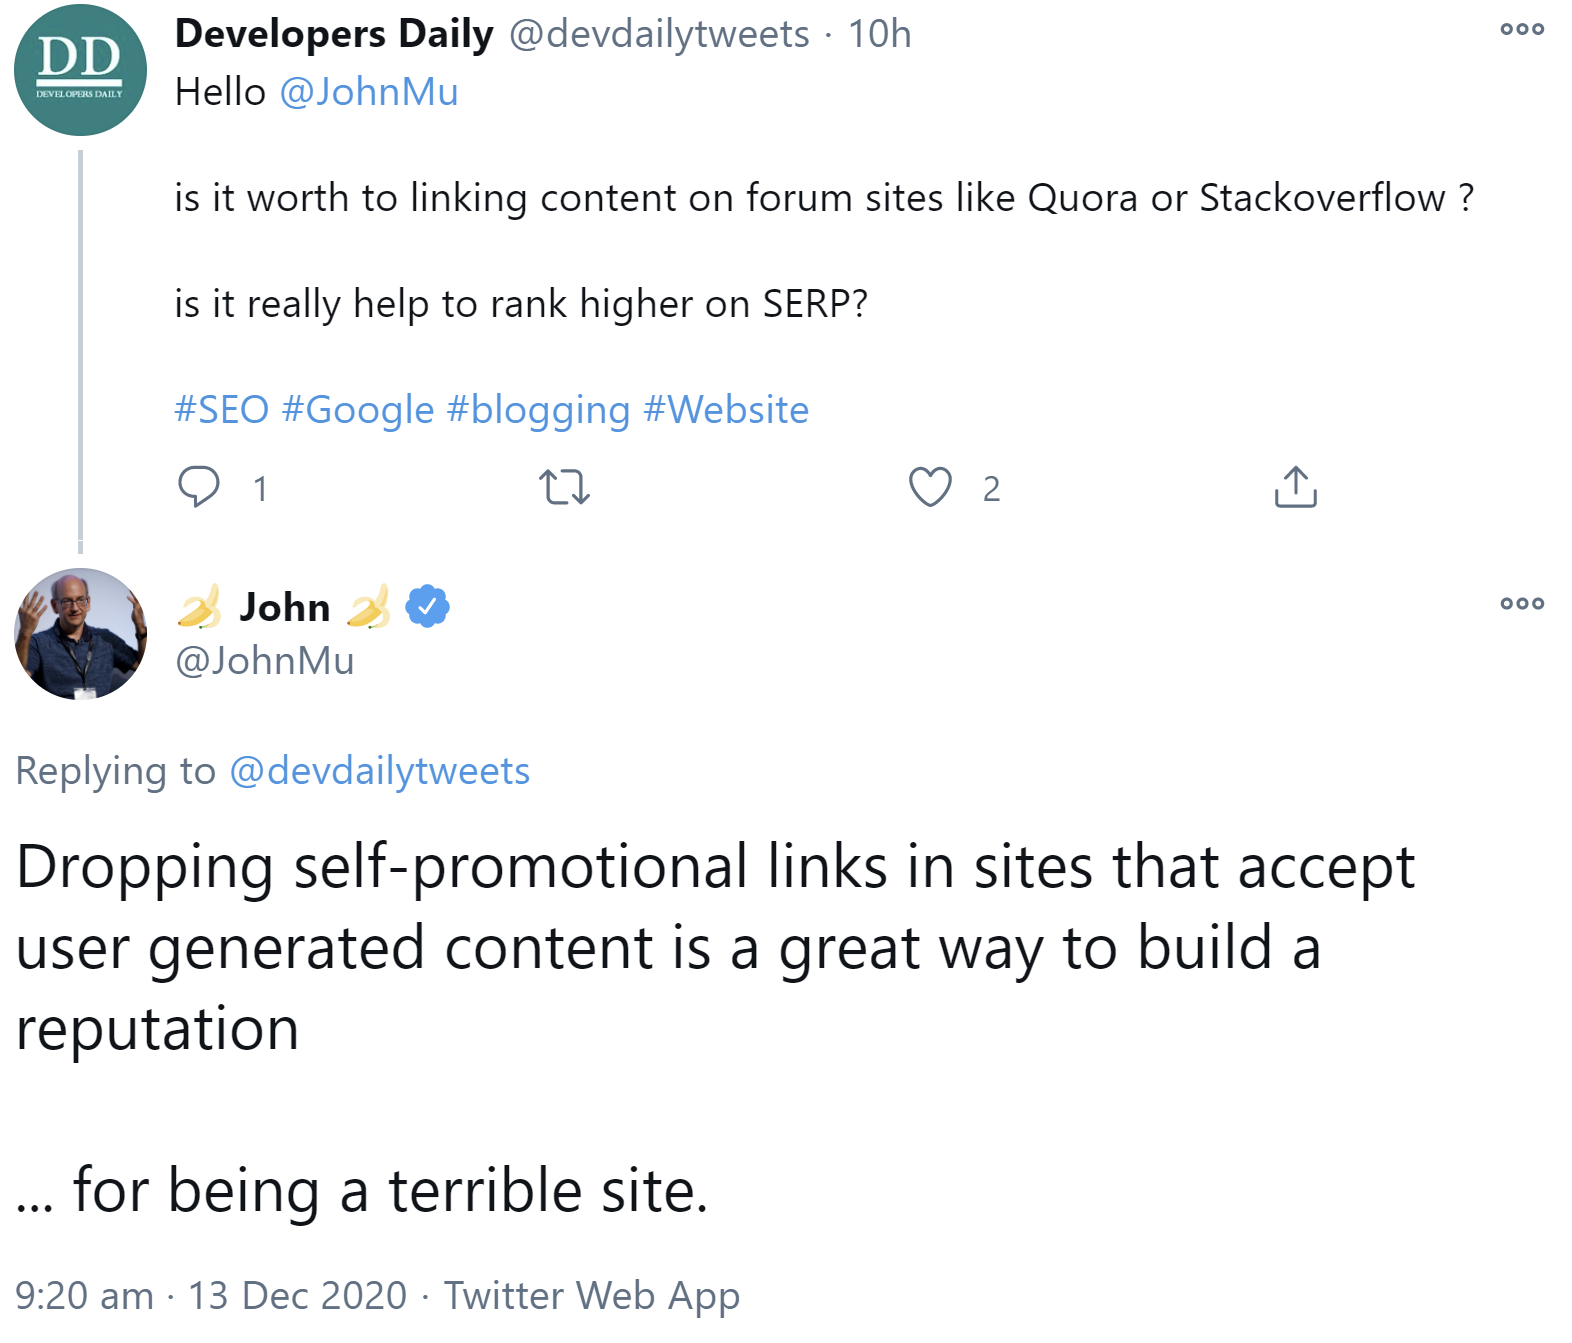Screen dimensions: 1572x1343
Task: Click the reply count showing 1
Action: pyautogui.click(x=260, y=488)
